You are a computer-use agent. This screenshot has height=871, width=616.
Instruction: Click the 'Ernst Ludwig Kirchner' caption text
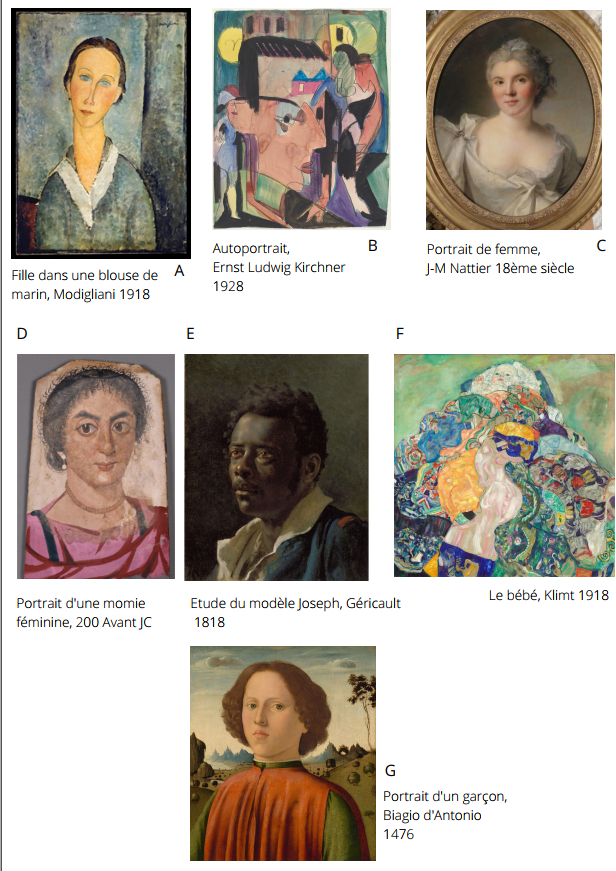[279, 267]
